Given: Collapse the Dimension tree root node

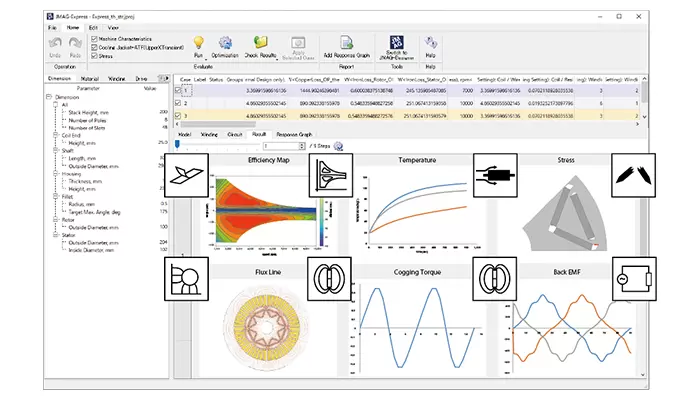Looking at the screenshot, I should 45,96.
